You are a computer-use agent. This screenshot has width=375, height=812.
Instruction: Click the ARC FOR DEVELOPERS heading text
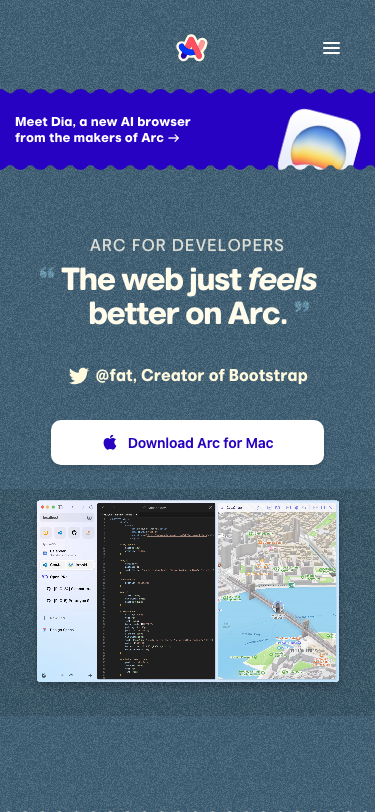pyautogui.click(x=188, y=245)
